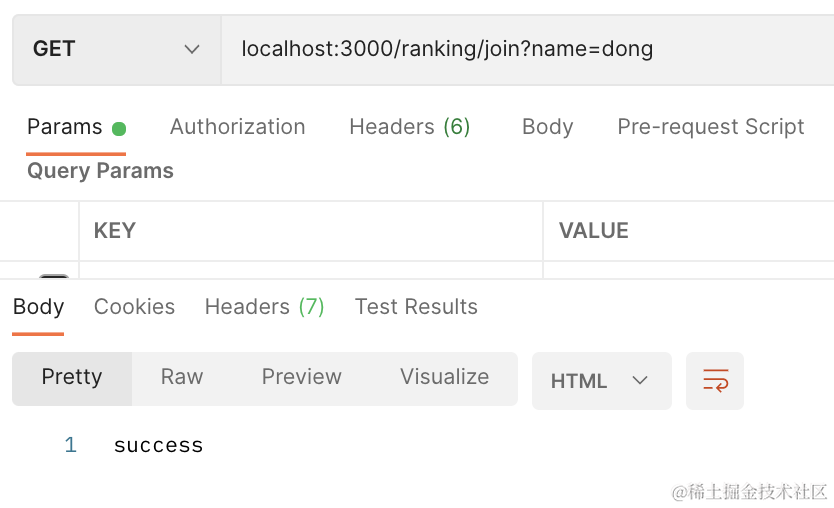
Task: Select the Headers (6) request tab
Action: pyautogui.click(x=409, y=127)
